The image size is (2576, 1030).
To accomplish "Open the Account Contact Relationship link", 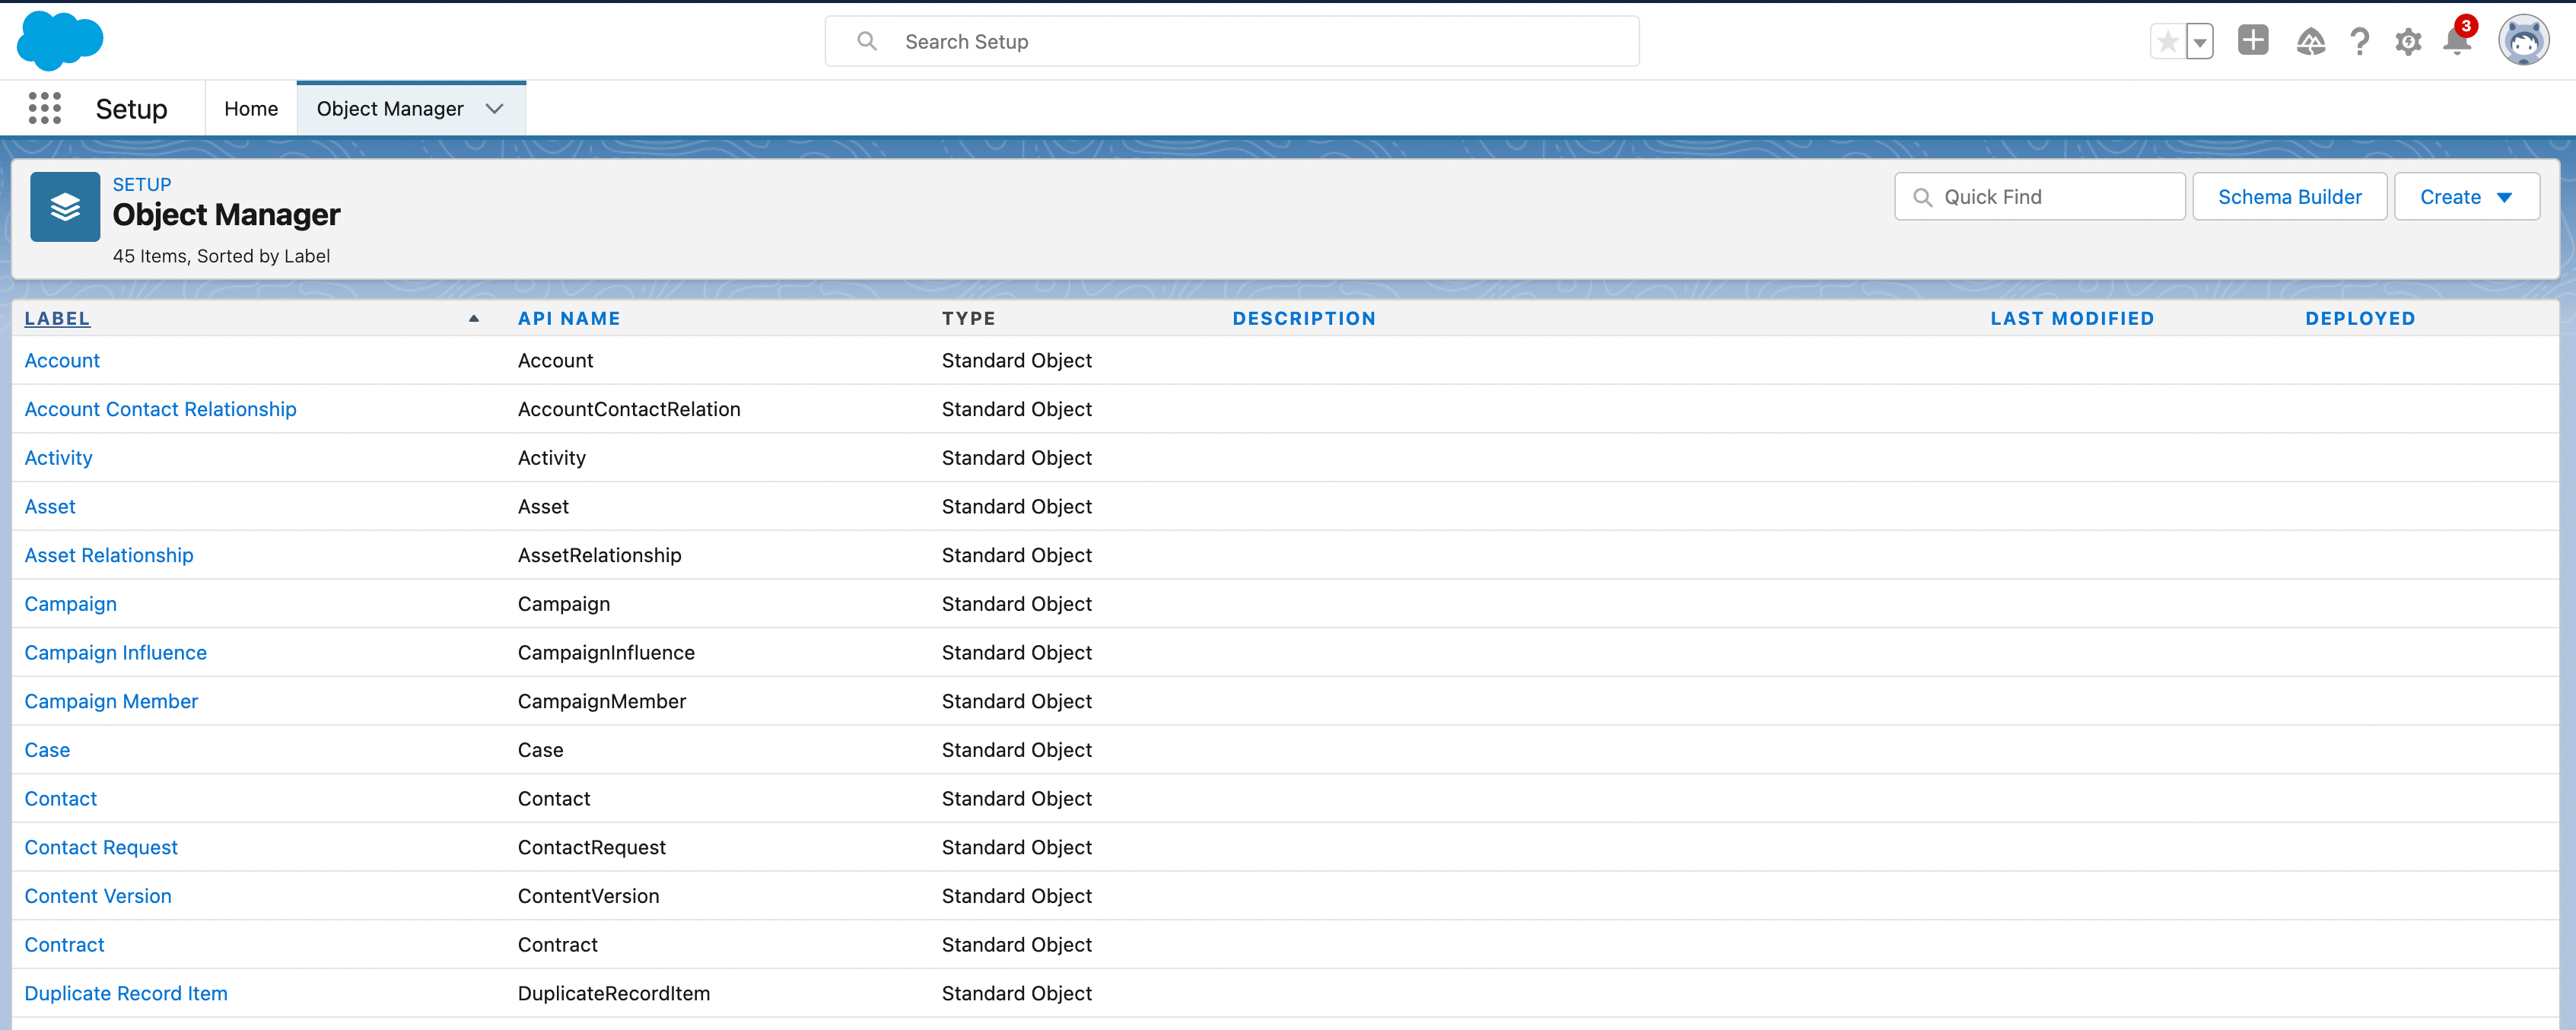I will [x=160, y=409].
